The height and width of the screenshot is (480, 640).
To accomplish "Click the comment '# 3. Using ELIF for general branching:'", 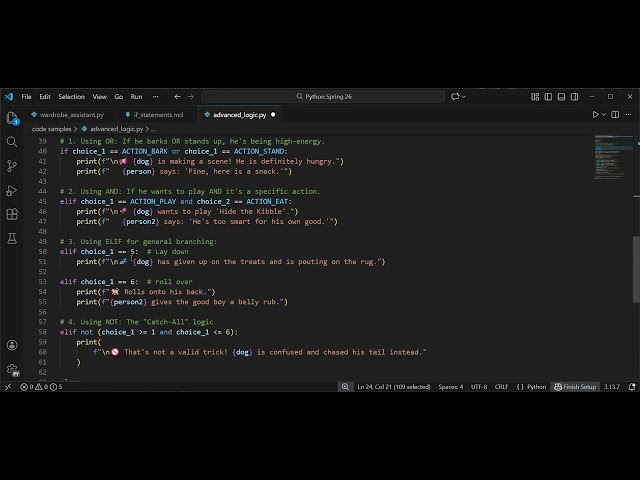I will coord(138,242).
